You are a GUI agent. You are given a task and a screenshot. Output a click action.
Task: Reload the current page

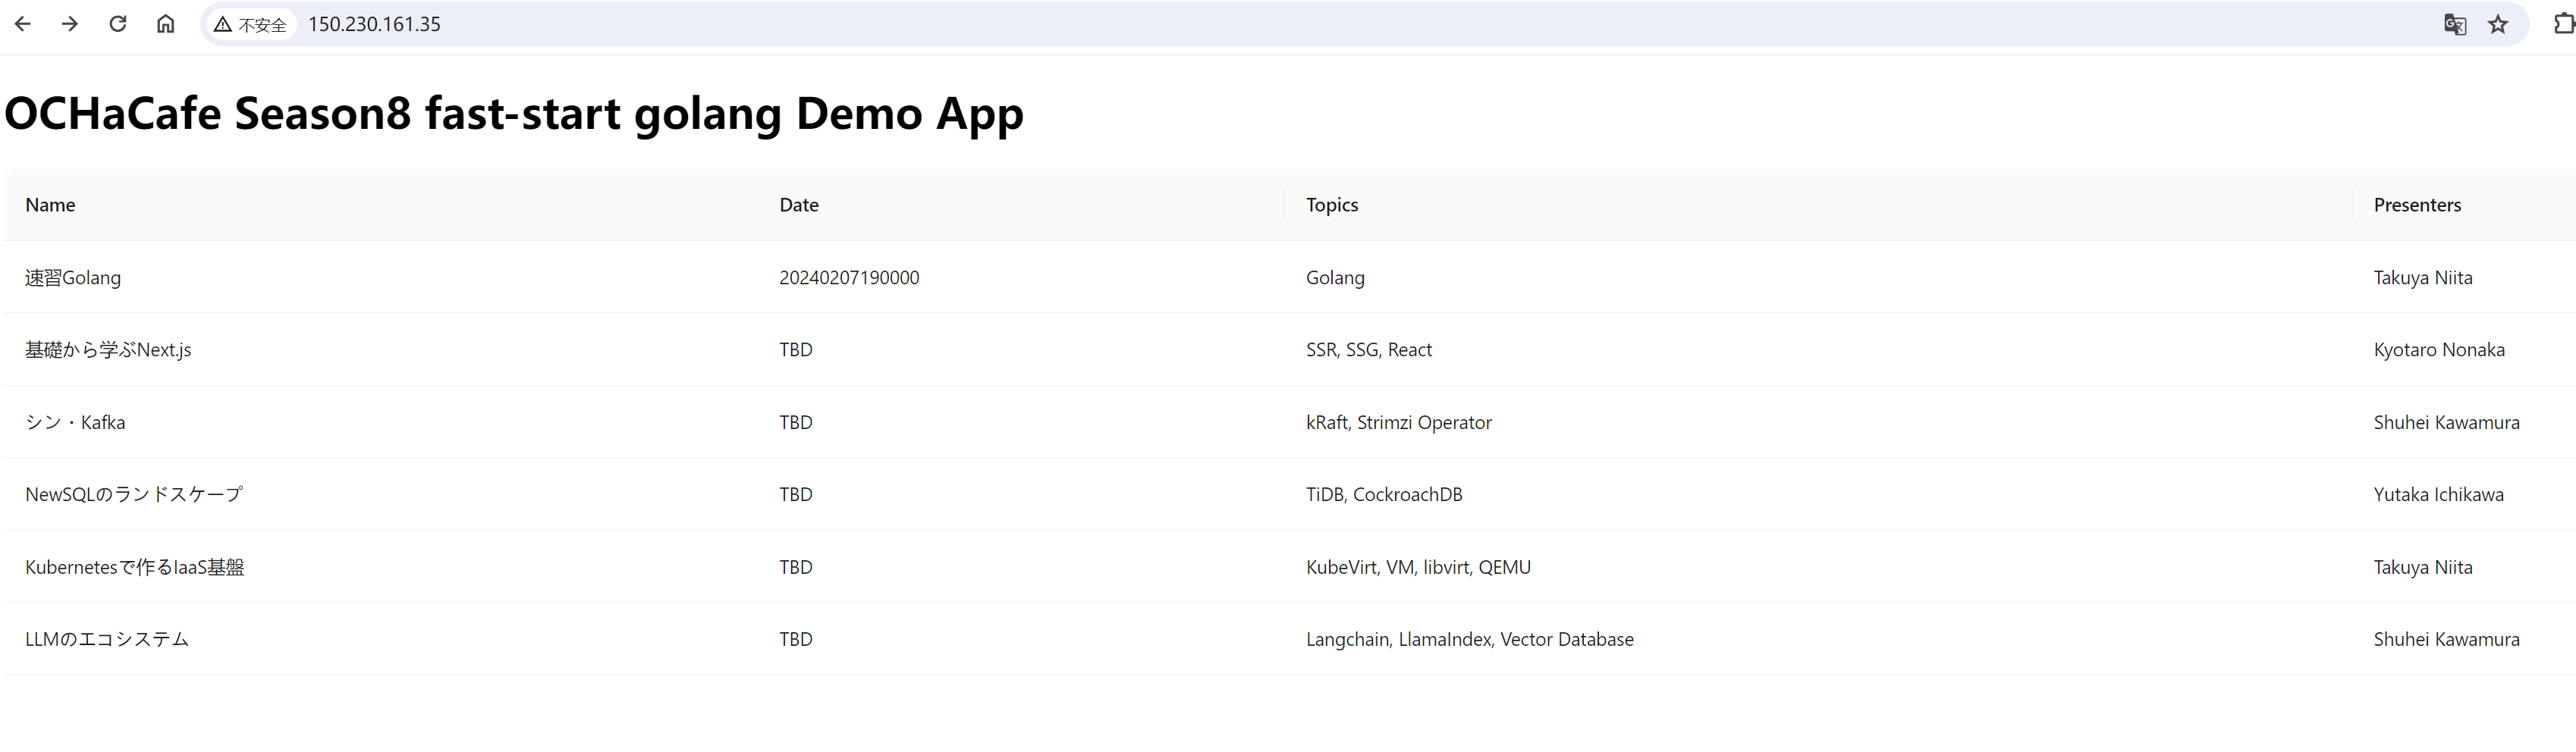[x=118, y=24]
